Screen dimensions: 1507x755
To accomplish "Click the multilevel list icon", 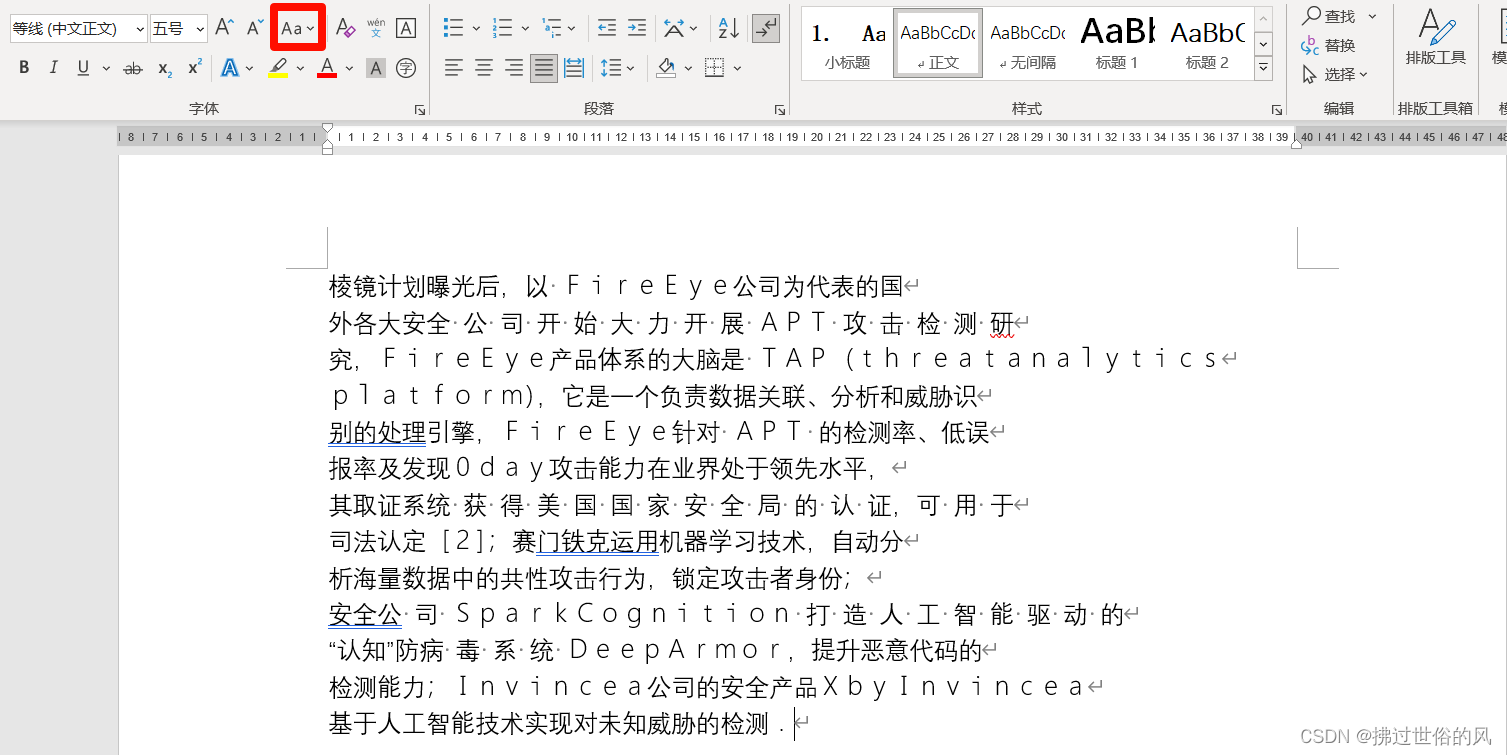I will 551,28.
